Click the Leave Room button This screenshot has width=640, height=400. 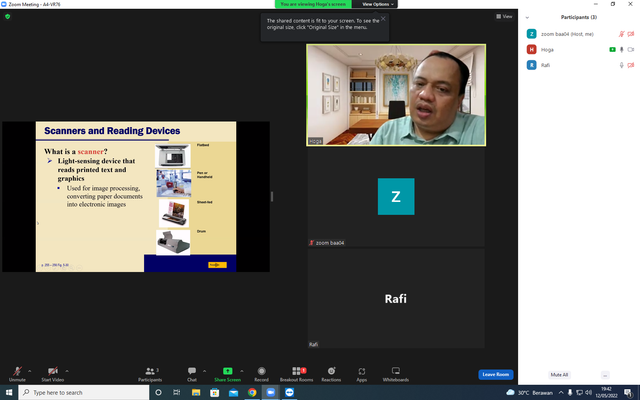point(496,374)
